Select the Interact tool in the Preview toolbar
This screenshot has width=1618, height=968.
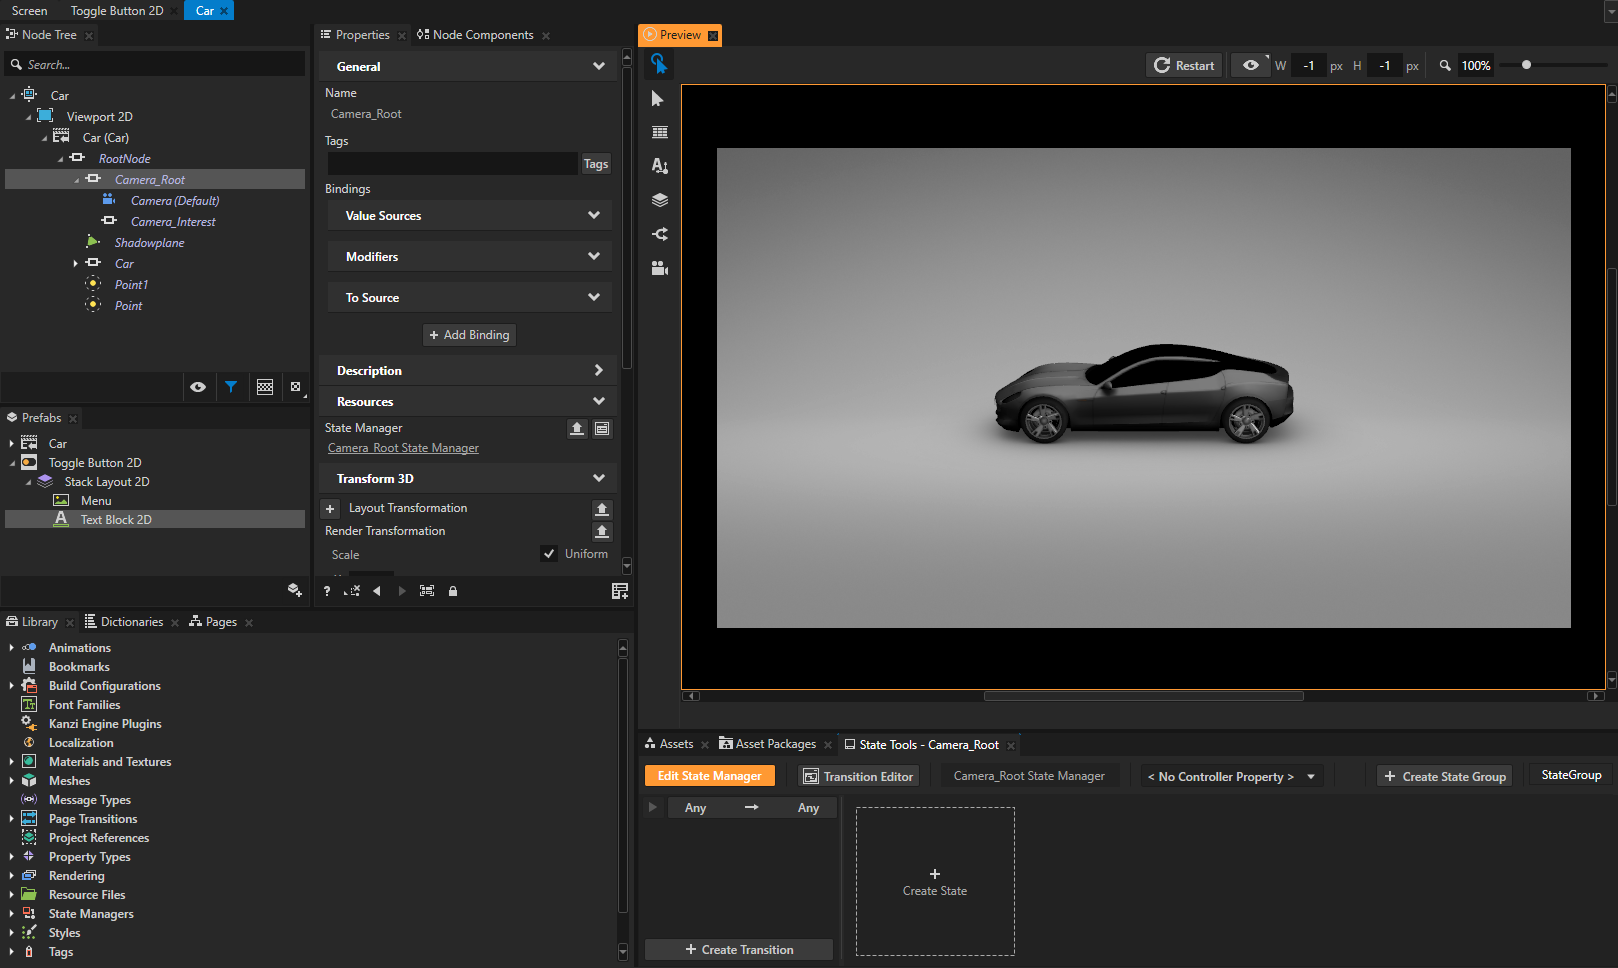coord(659,64)
